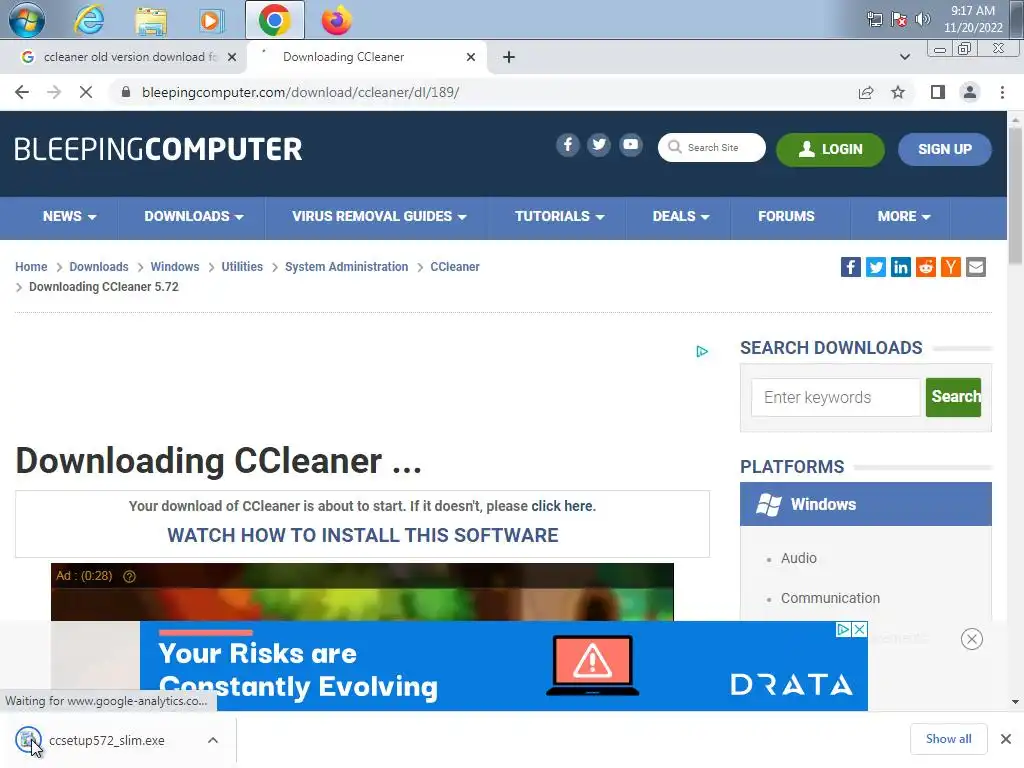Click the green LOGIN button
Image resolution: width=1024 pixels, height=768 pixels.
(830, 149)
